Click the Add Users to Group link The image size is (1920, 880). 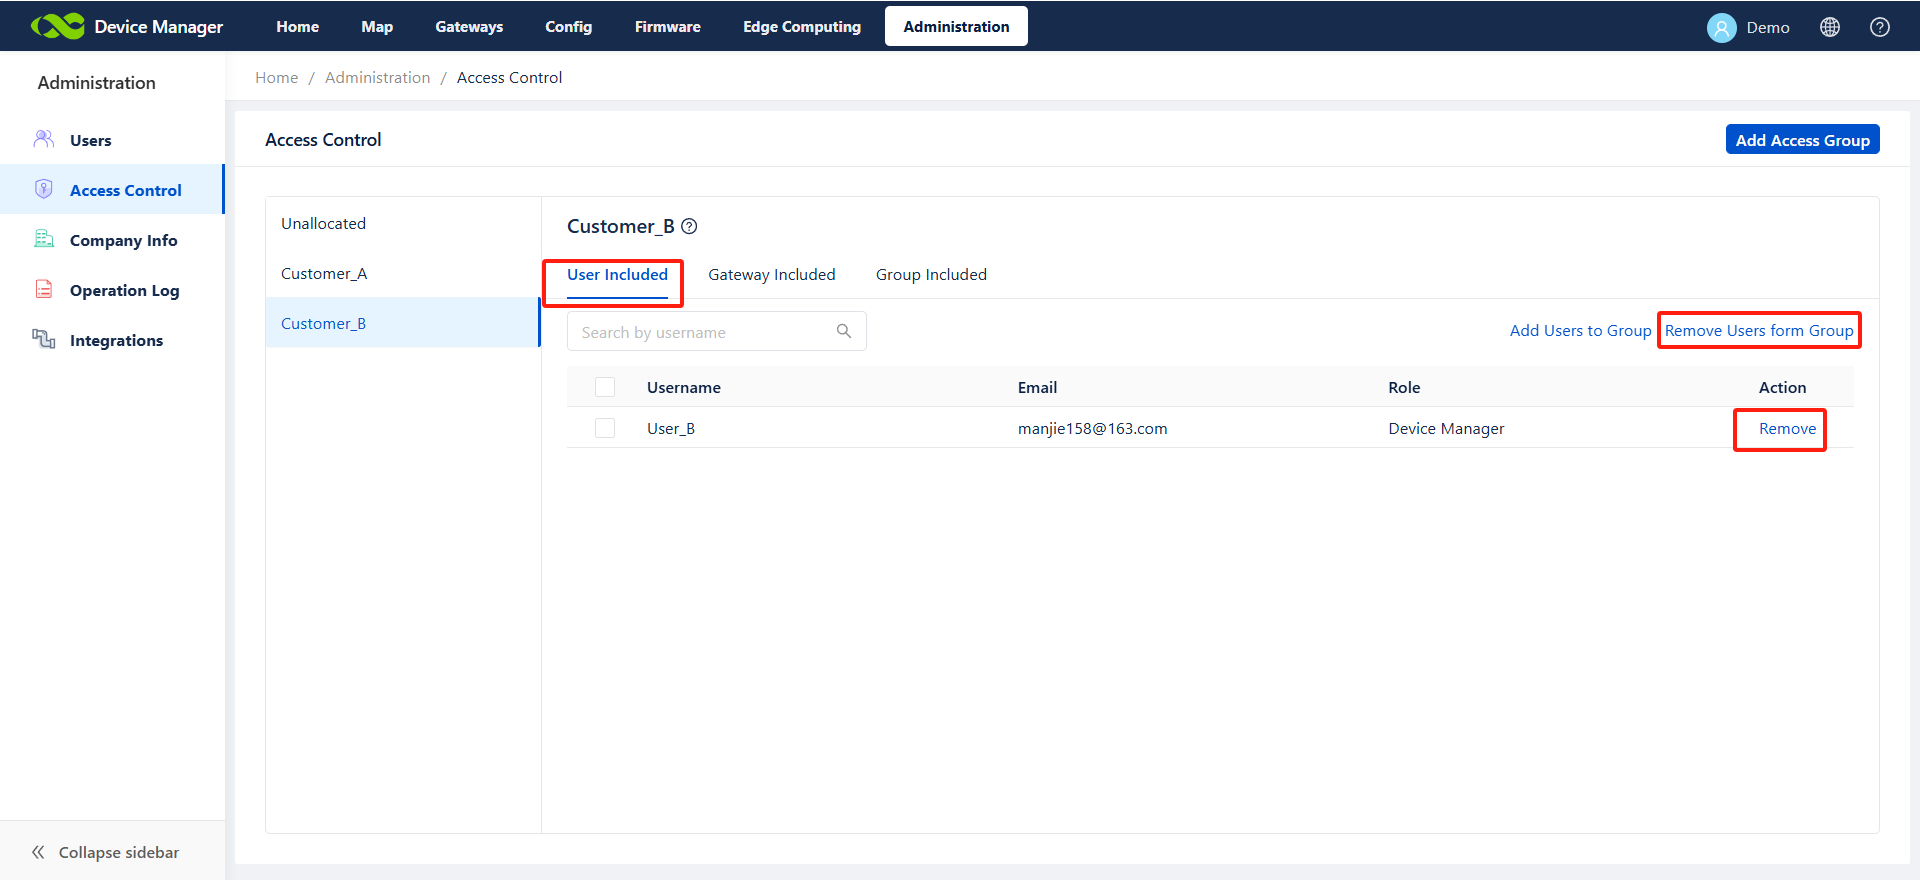click(x=1580, y=331)
